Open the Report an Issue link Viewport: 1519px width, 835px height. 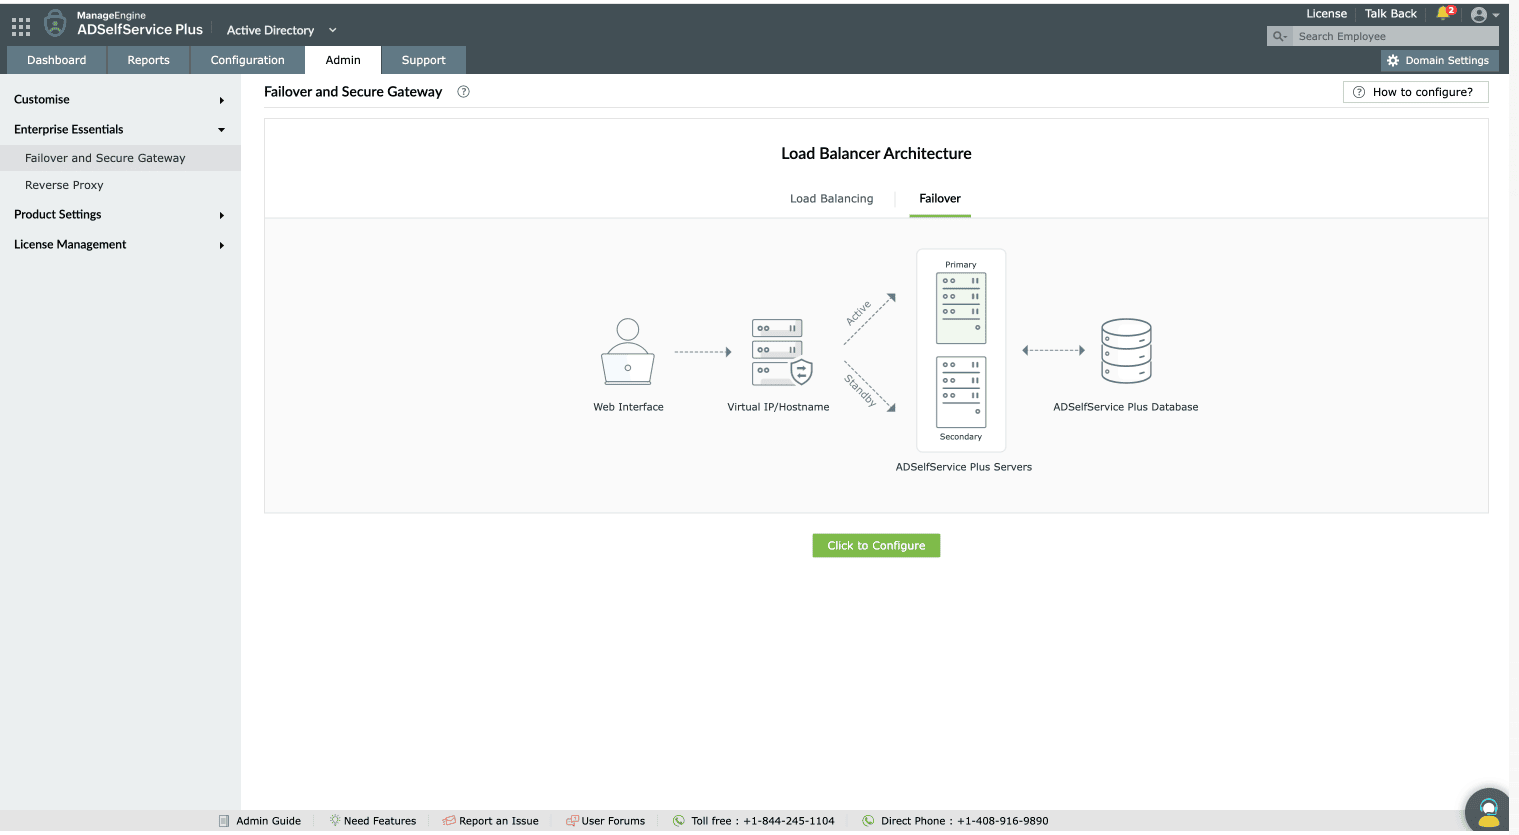pos(499,821)
